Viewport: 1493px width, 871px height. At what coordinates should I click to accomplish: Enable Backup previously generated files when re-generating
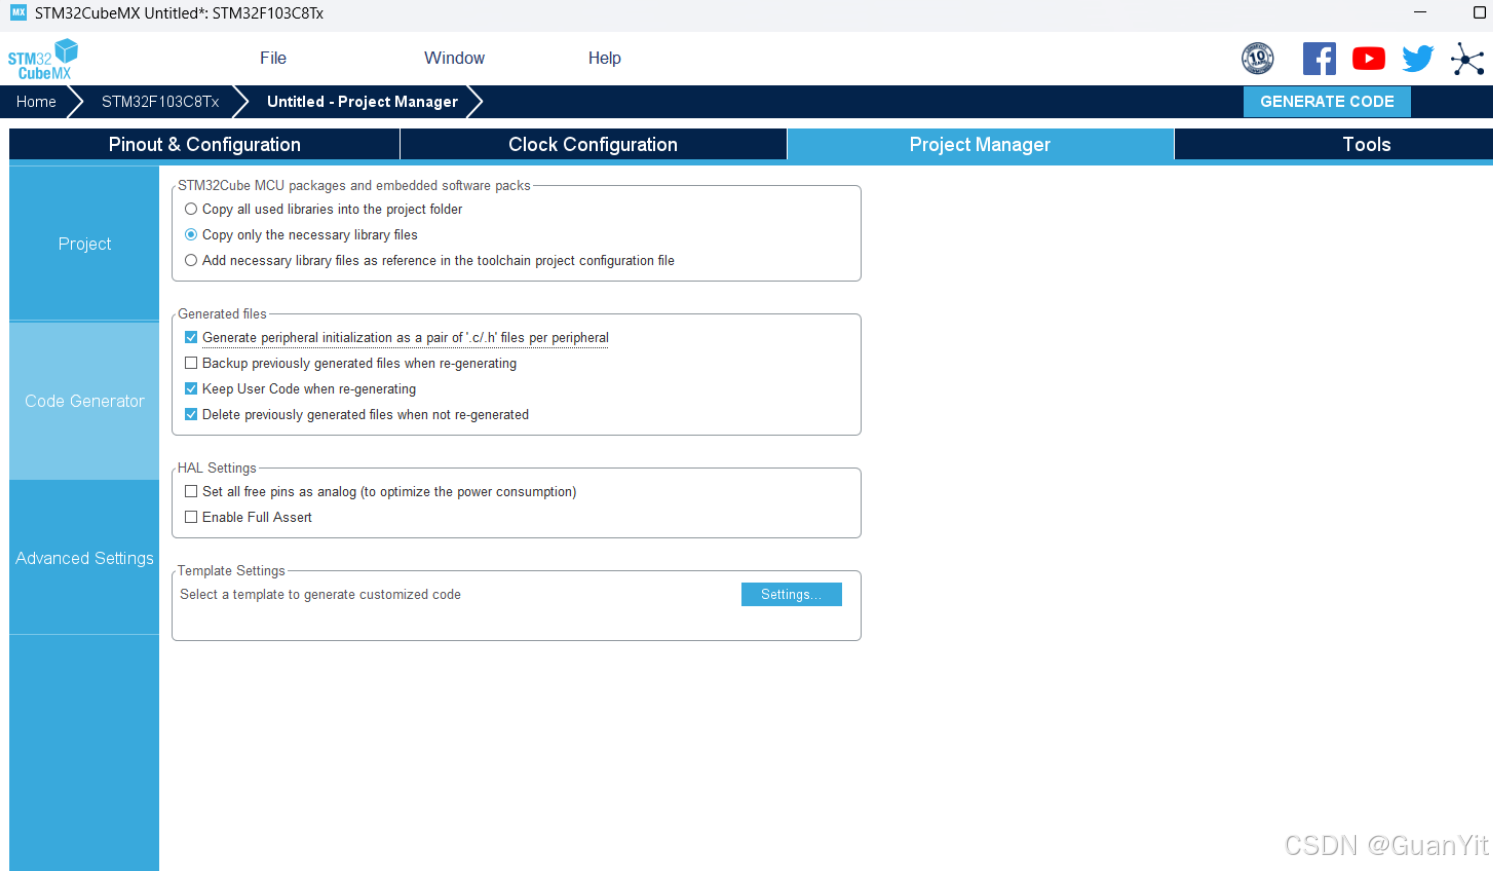(x=191, y=363)
